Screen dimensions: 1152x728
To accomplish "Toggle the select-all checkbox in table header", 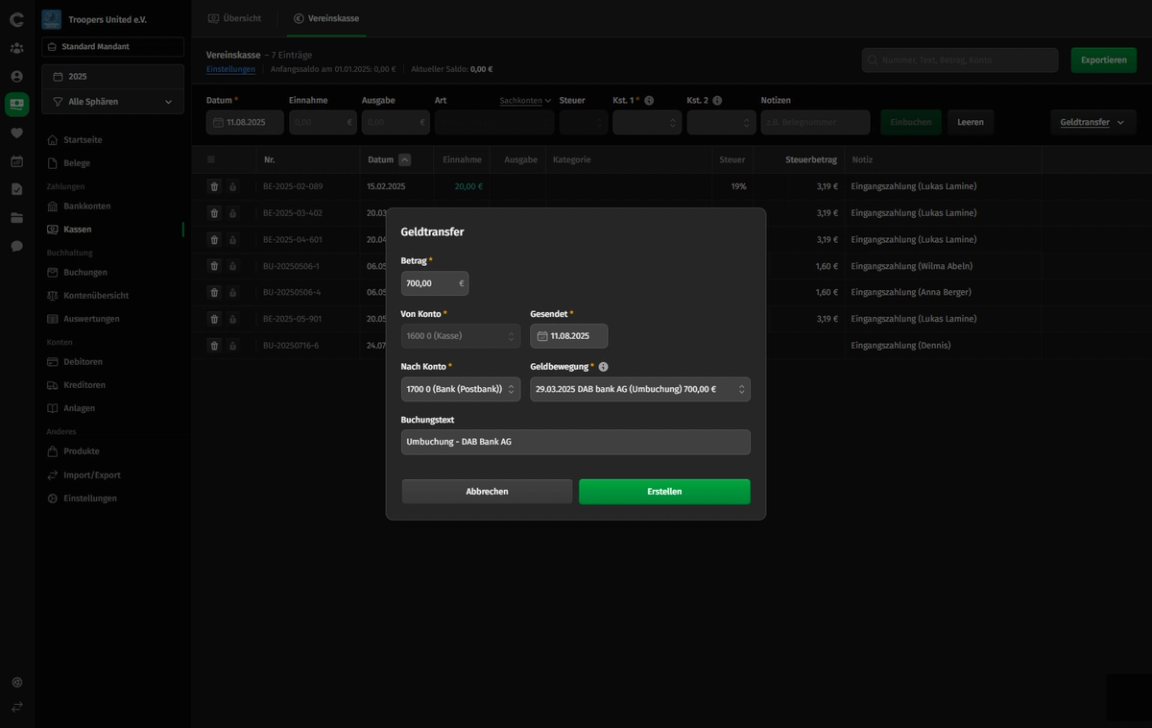I will (211, 159).
